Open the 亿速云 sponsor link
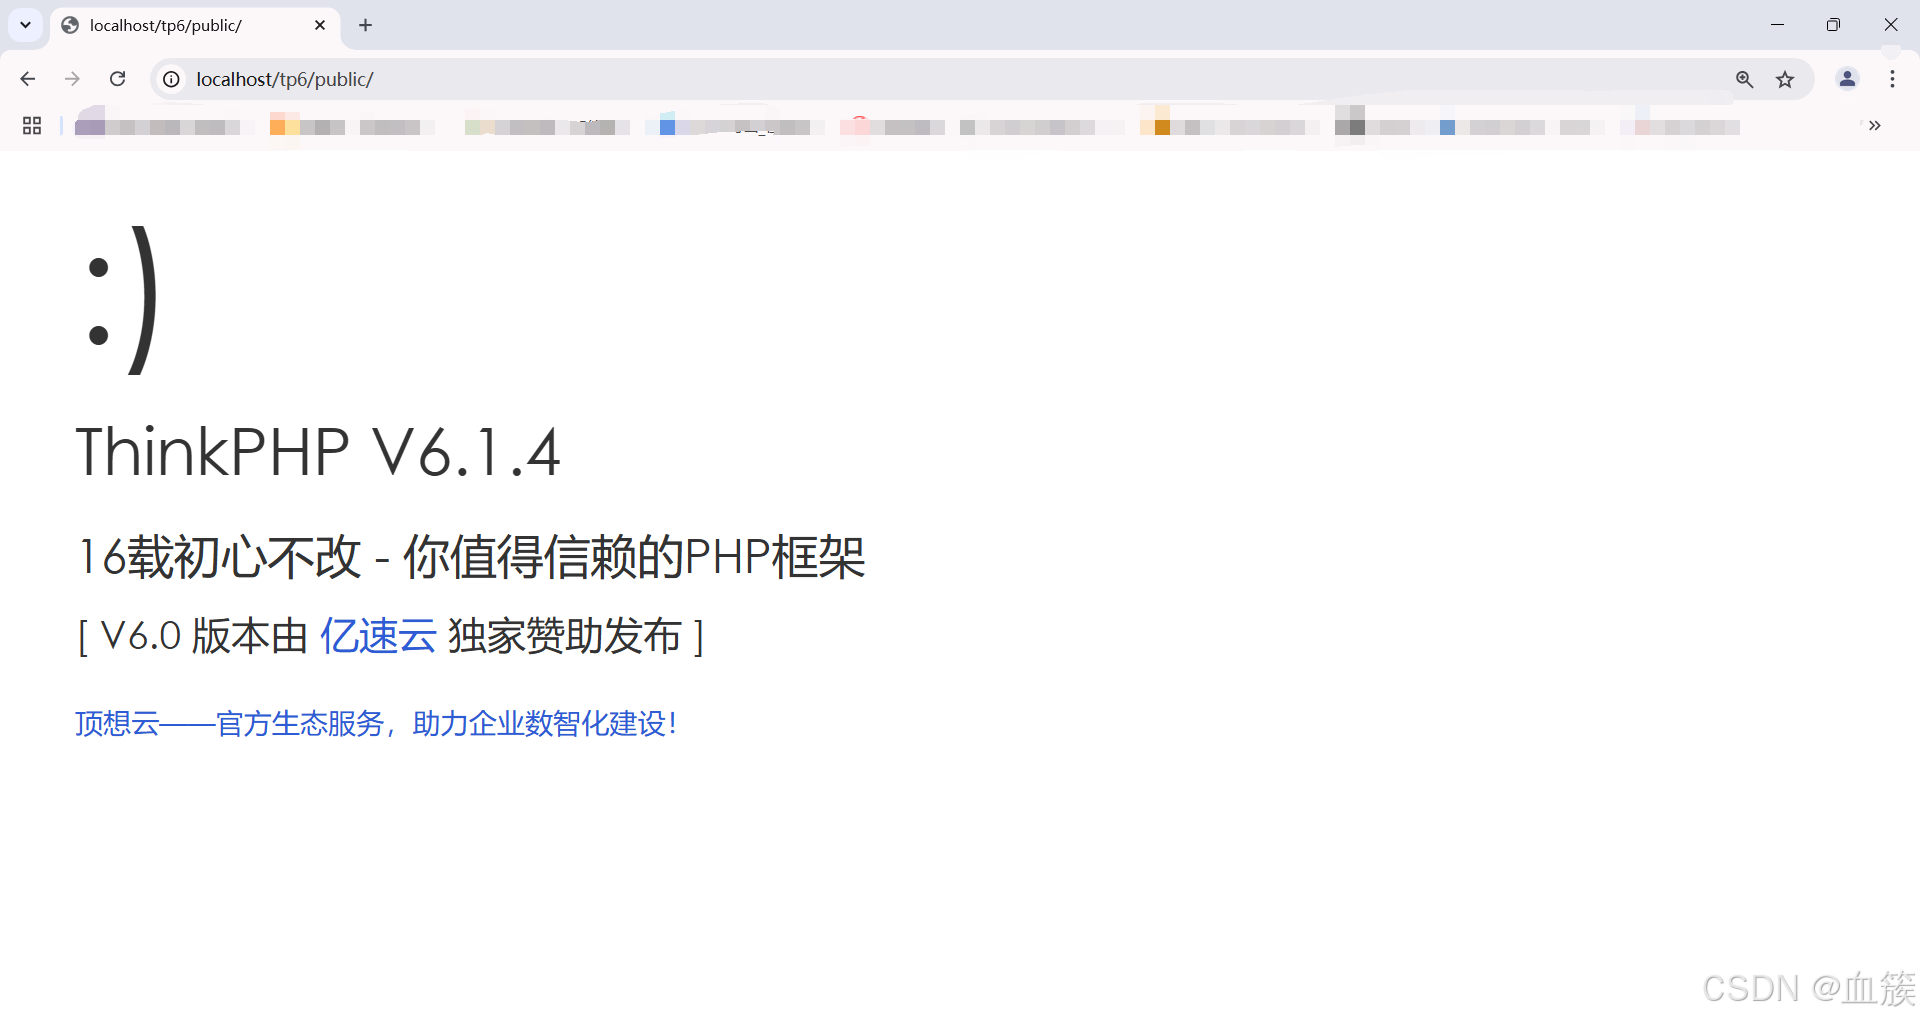Image resolution: width=1920 pixels, height=1020 pixels. click(x=378, y=636)
